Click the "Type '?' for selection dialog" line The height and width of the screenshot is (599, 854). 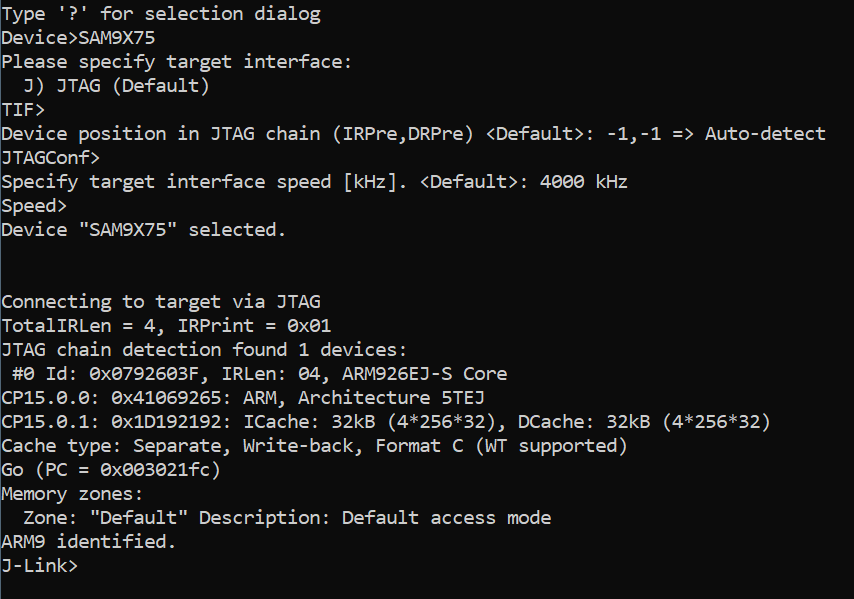coord(161,14)
